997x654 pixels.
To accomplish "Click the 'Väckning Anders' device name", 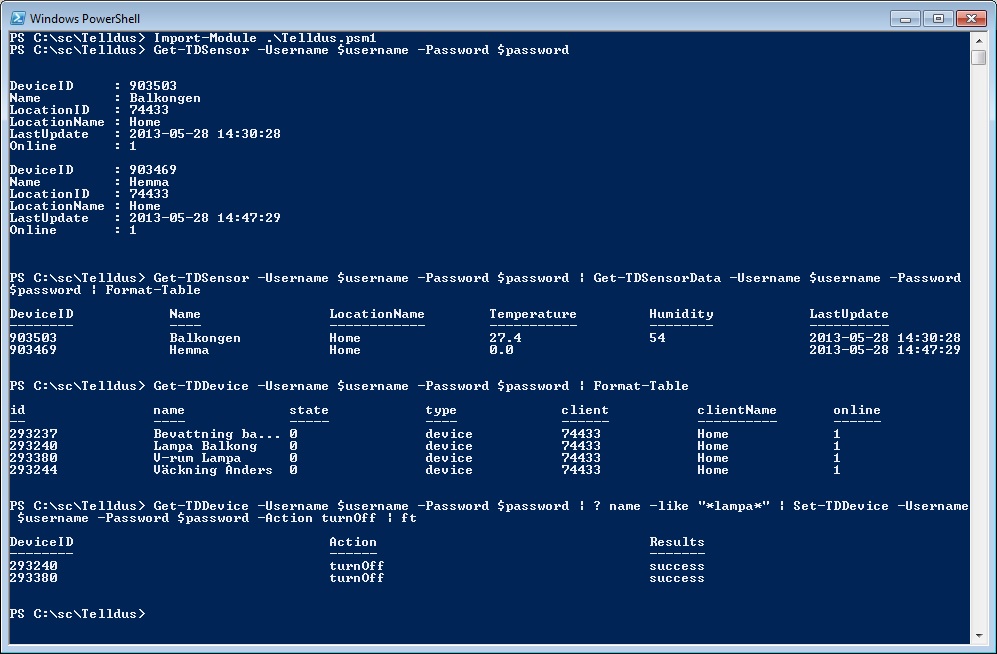I will click(x=213, y=470).
